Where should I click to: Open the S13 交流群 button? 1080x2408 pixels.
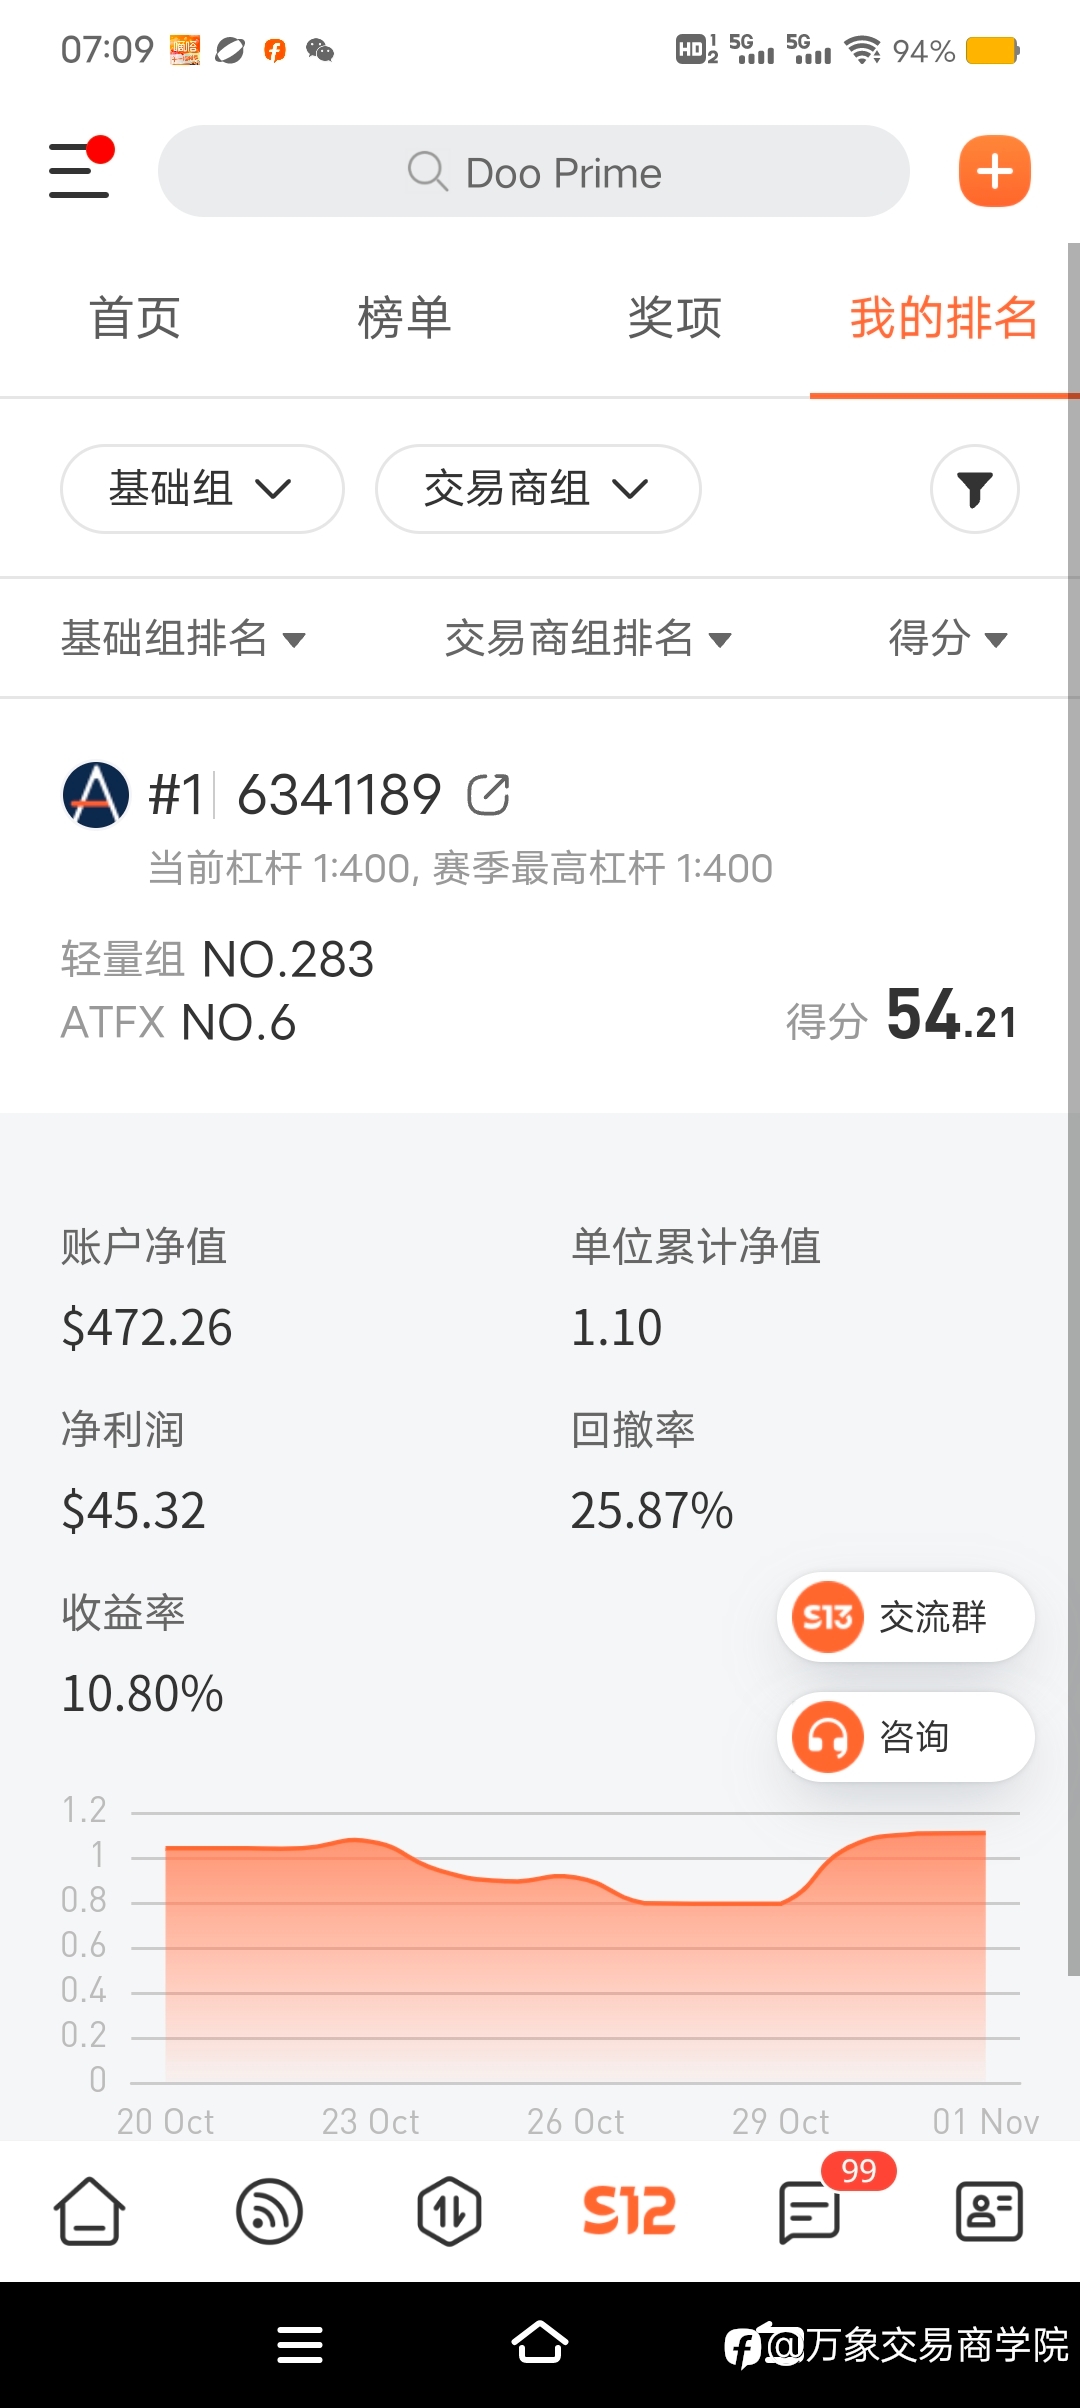click(905, 1617)
